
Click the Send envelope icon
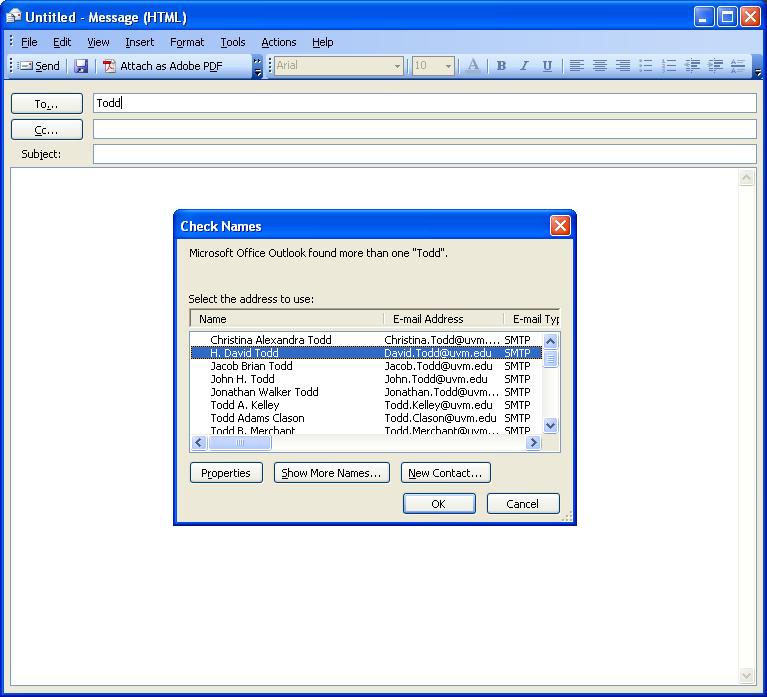click(x=25, y=66)
